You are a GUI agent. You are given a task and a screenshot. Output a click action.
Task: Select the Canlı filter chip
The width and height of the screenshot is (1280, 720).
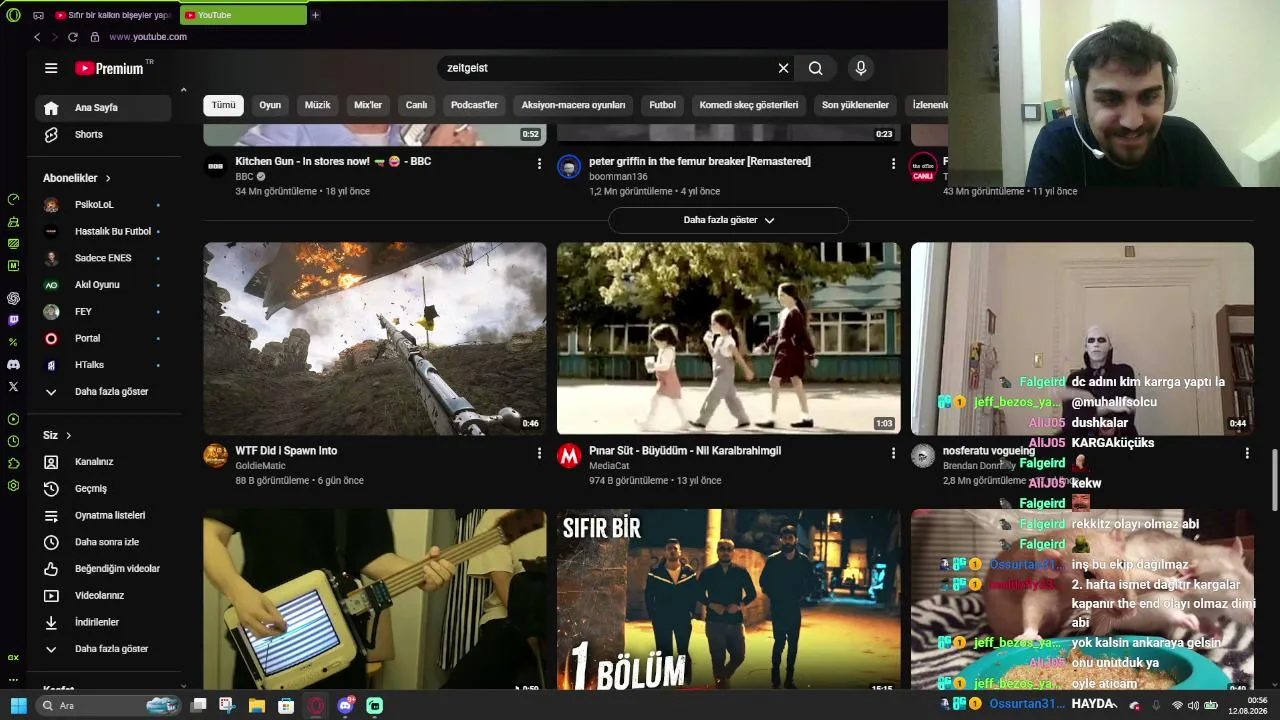tap(416, 105)
